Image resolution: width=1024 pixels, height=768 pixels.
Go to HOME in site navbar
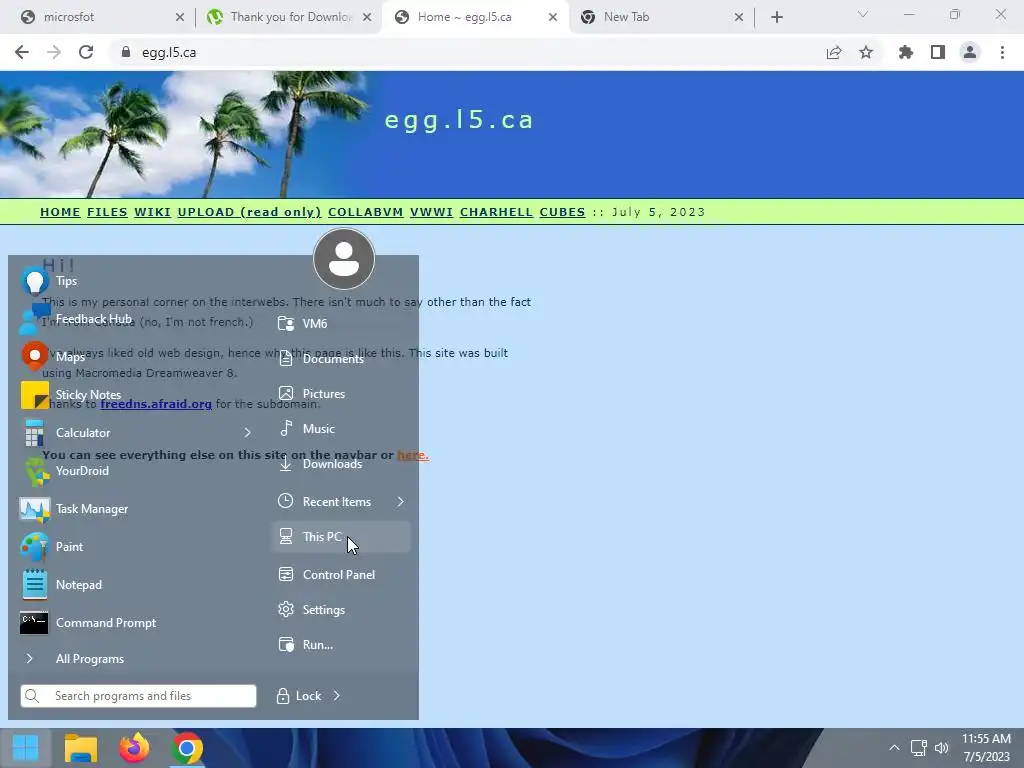click(60, 212)
